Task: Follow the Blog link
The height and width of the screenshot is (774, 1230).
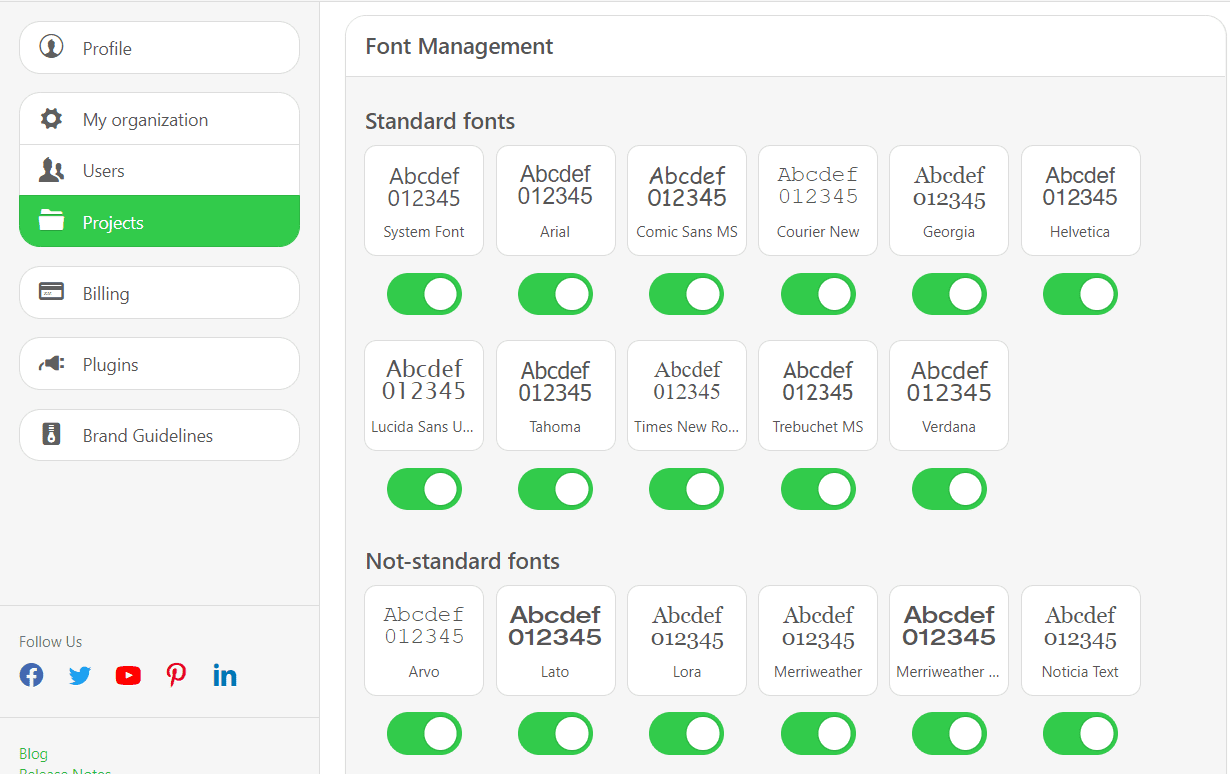Action: 33,753
